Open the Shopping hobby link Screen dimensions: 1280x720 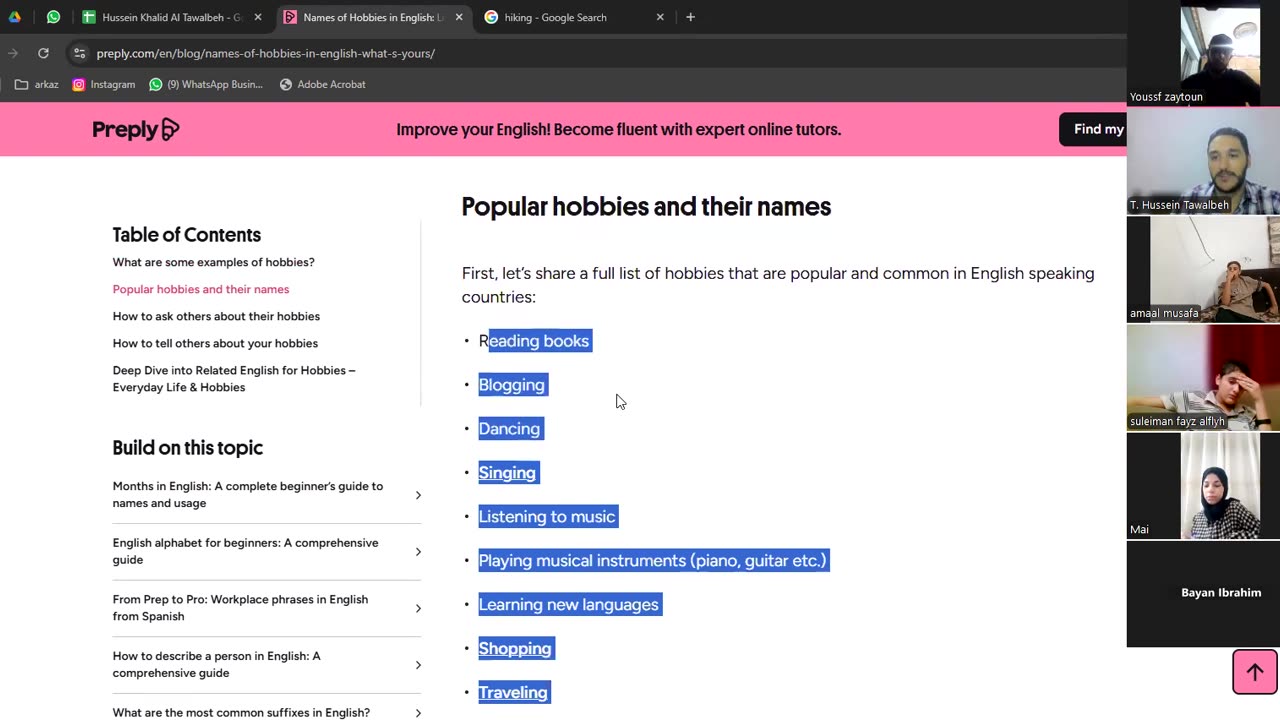pyautogui.click(x=514, y=649)
